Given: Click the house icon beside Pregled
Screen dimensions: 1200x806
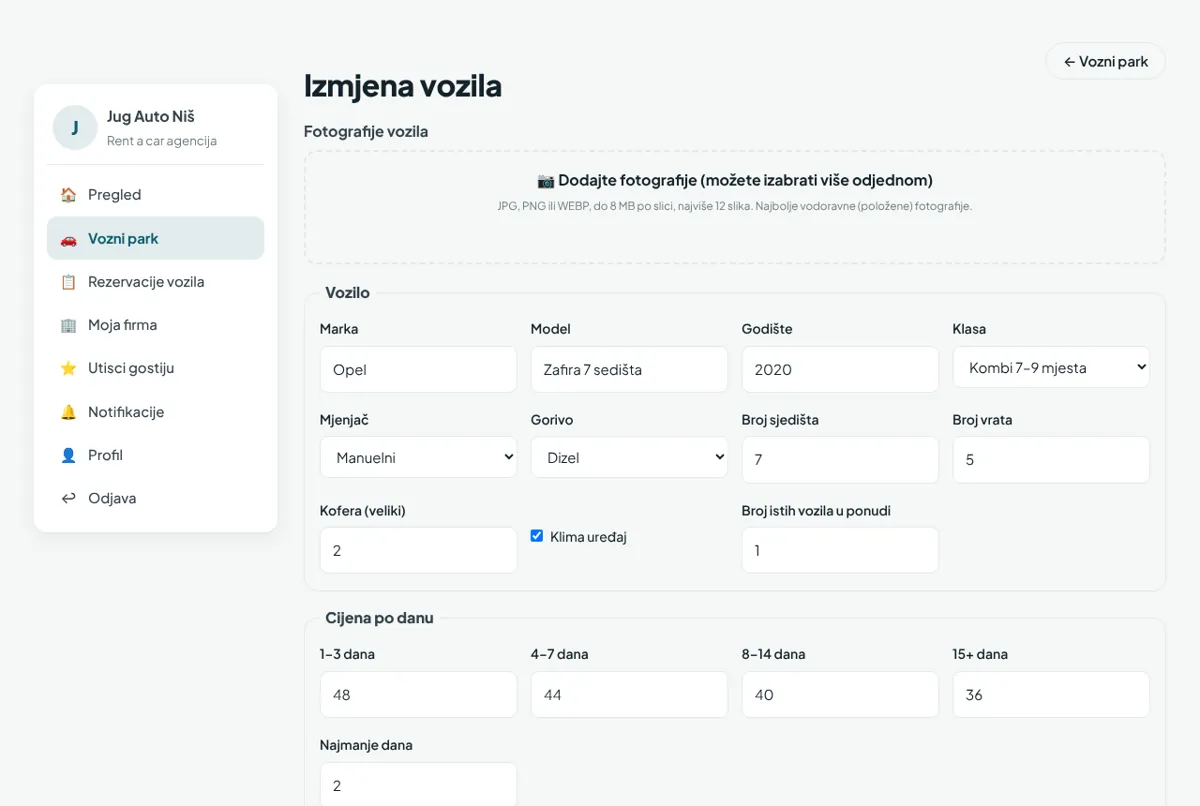Looking at the screenshot, I should click(x=68, y=195).
